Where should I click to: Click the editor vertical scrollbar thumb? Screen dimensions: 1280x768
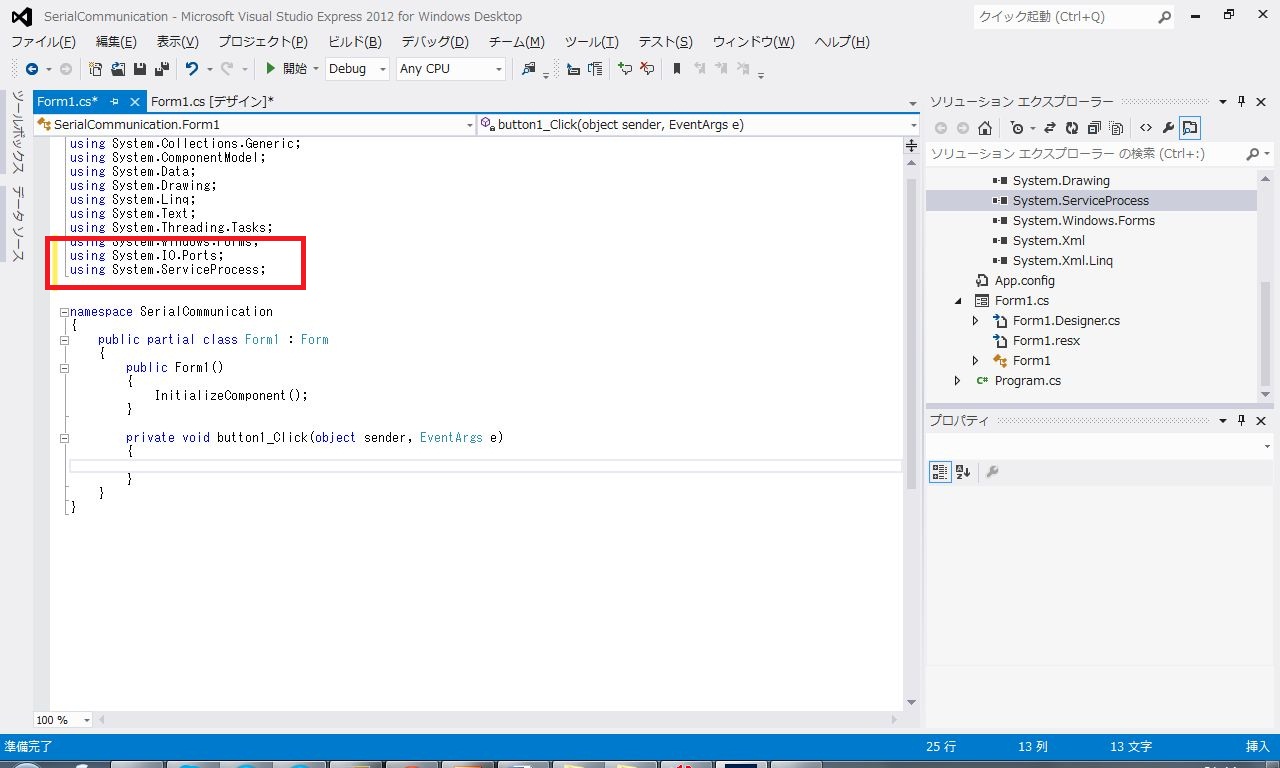point(911,333)
